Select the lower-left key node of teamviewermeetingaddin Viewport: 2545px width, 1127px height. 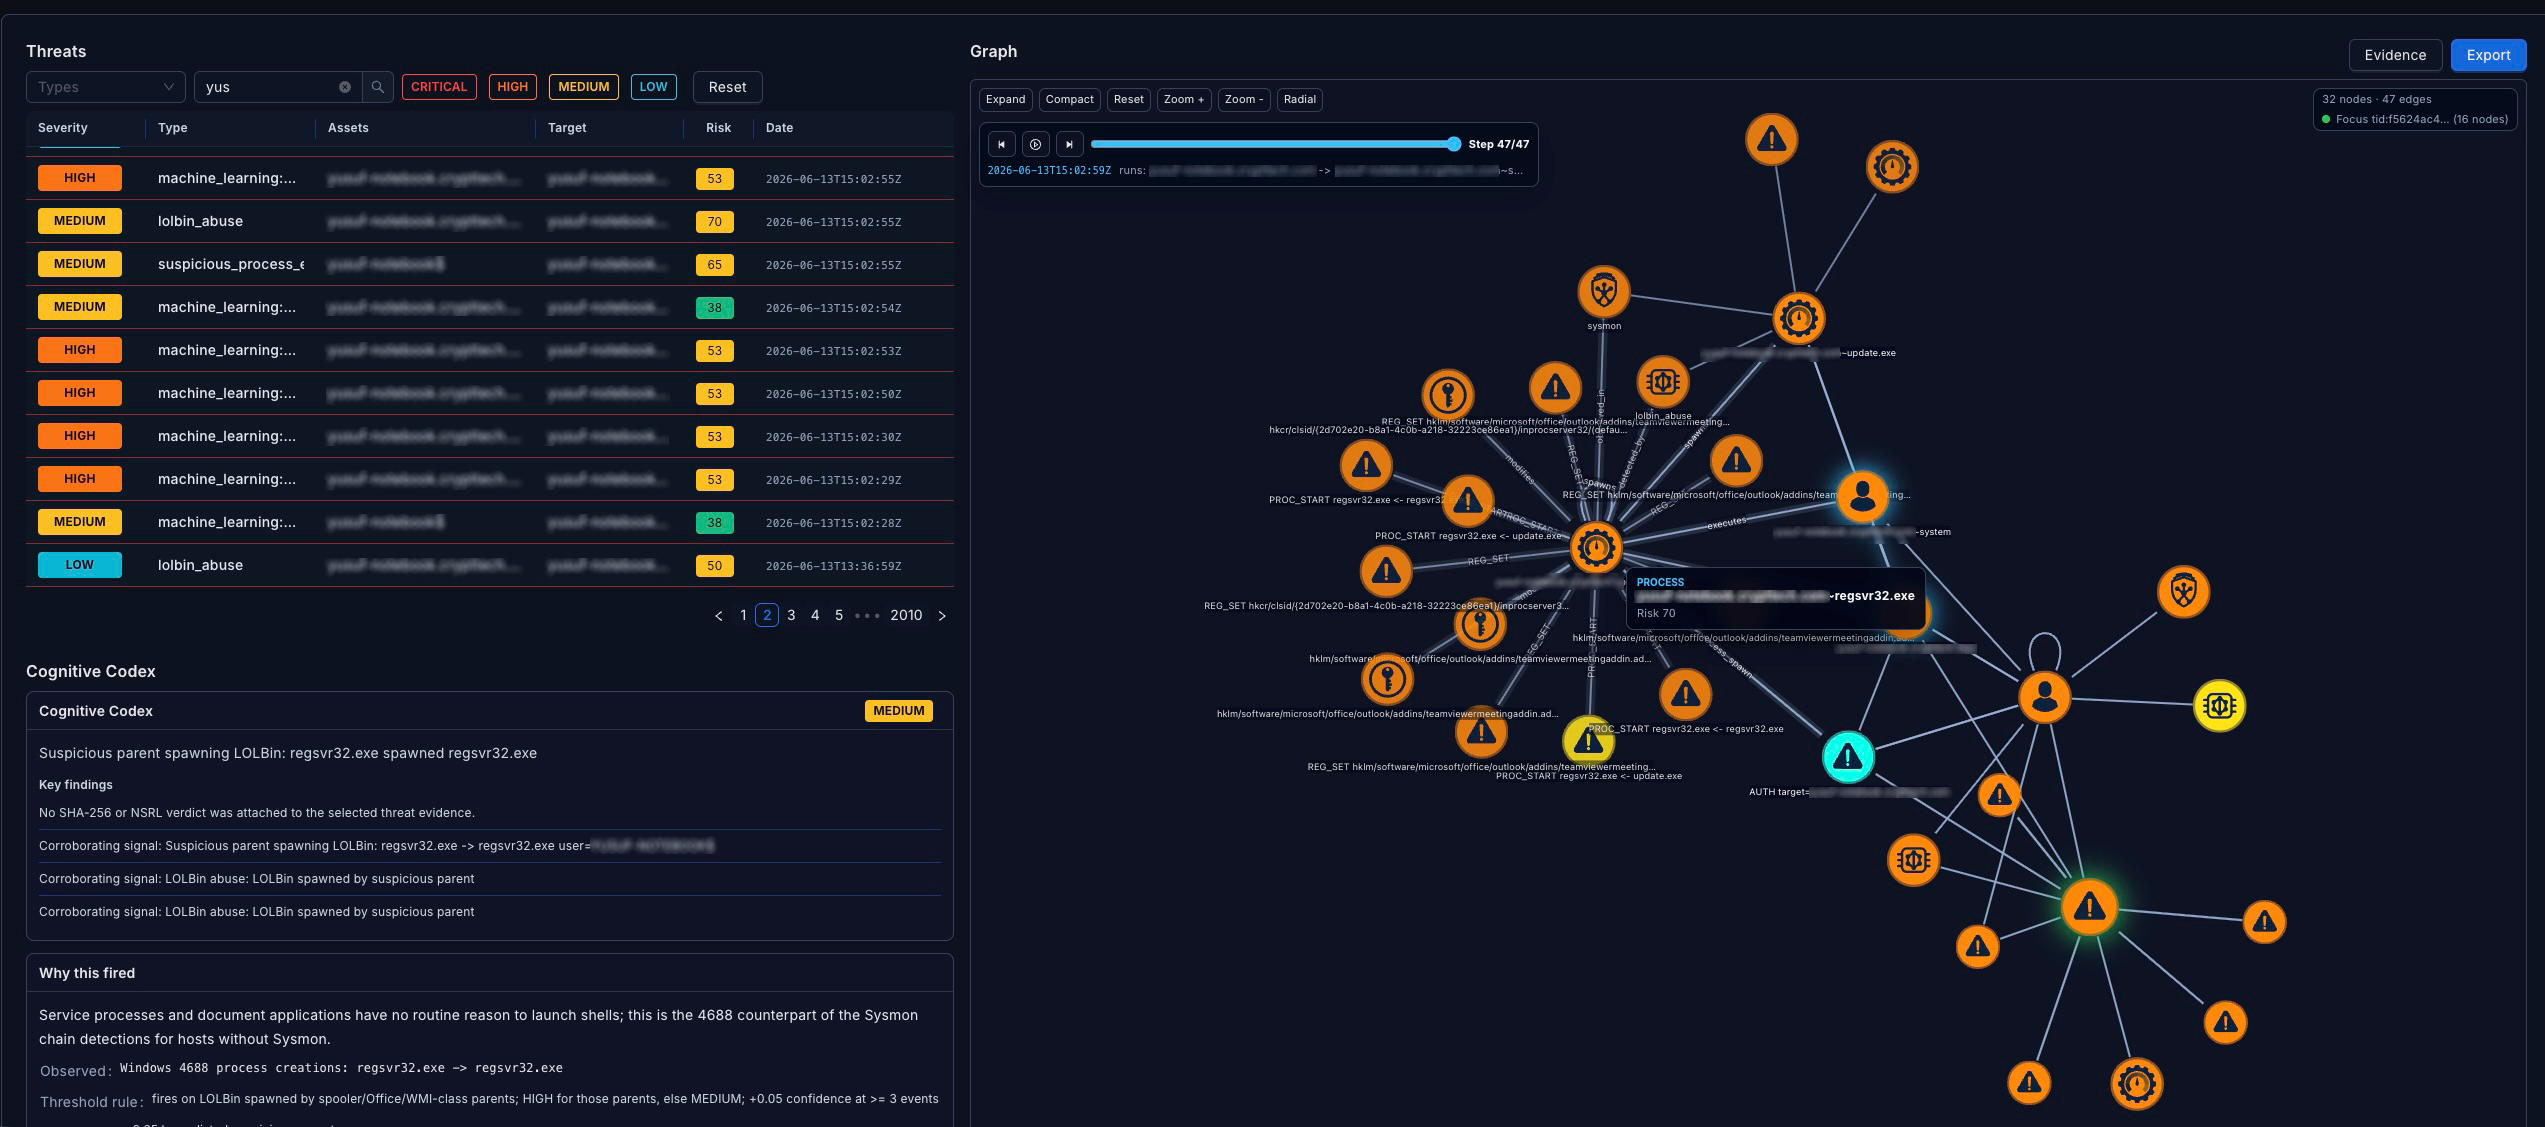click(1387, 680)
